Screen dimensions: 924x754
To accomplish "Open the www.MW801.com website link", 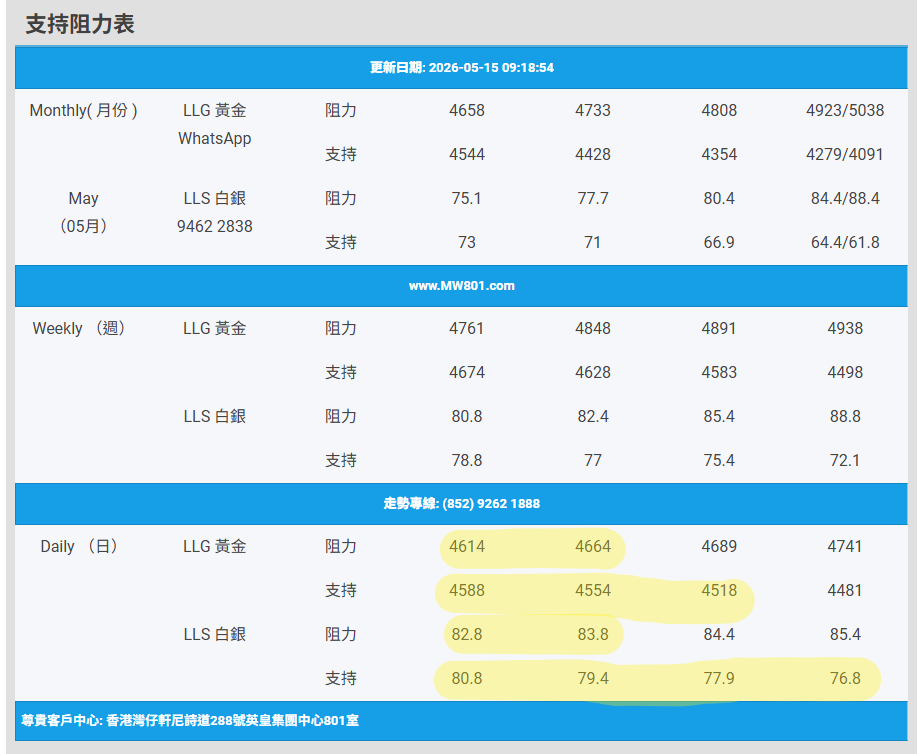I will [x=461, y=286].
